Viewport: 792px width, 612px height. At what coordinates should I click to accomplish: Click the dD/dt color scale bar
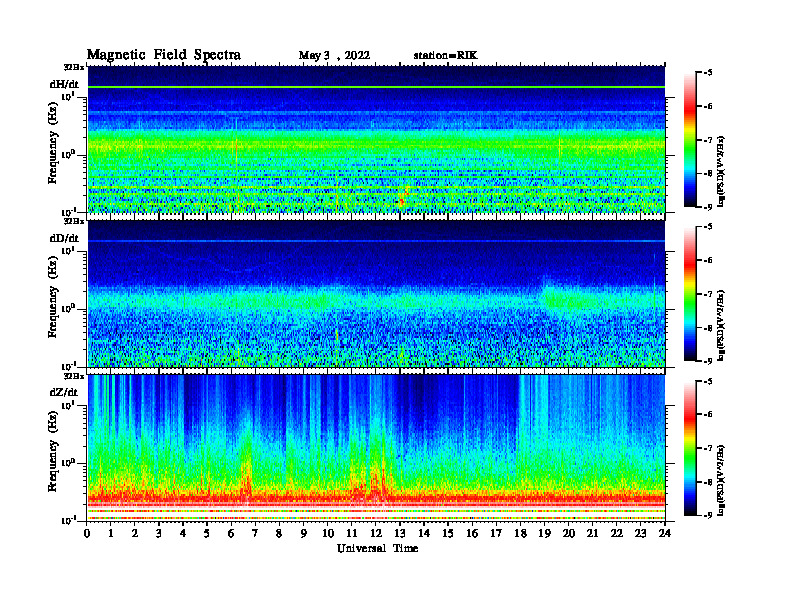tap(690, 294)
